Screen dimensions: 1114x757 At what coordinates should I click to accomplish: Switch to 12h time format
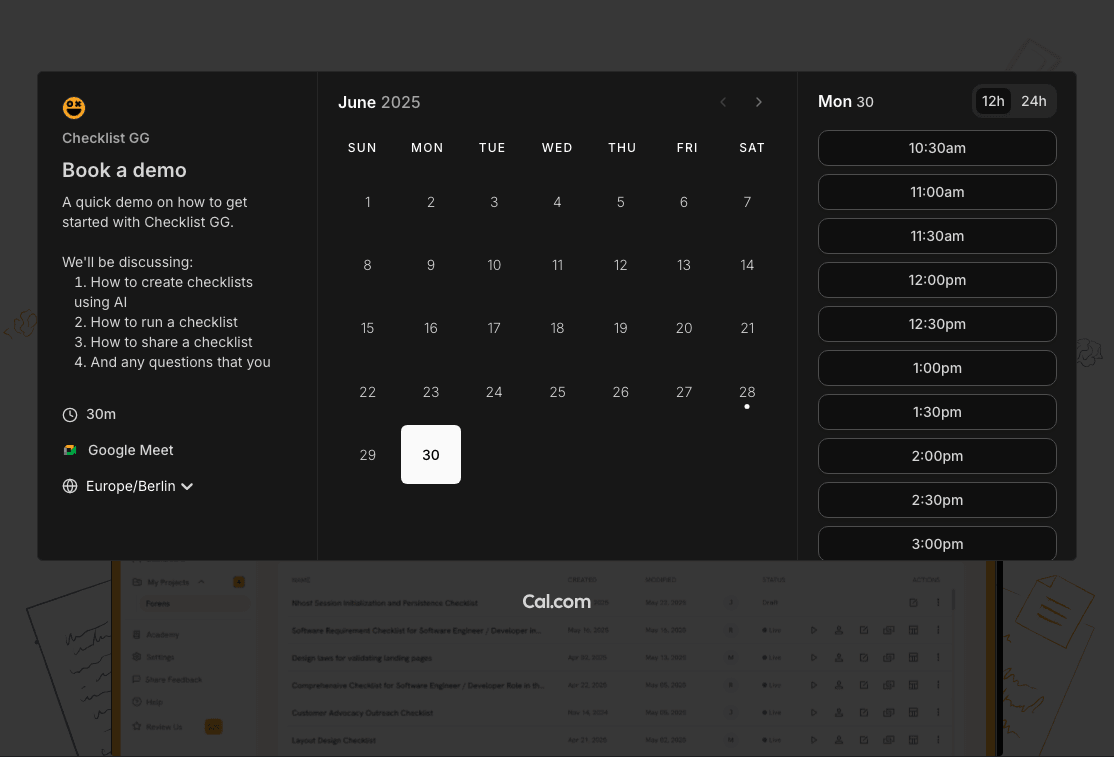993,102
